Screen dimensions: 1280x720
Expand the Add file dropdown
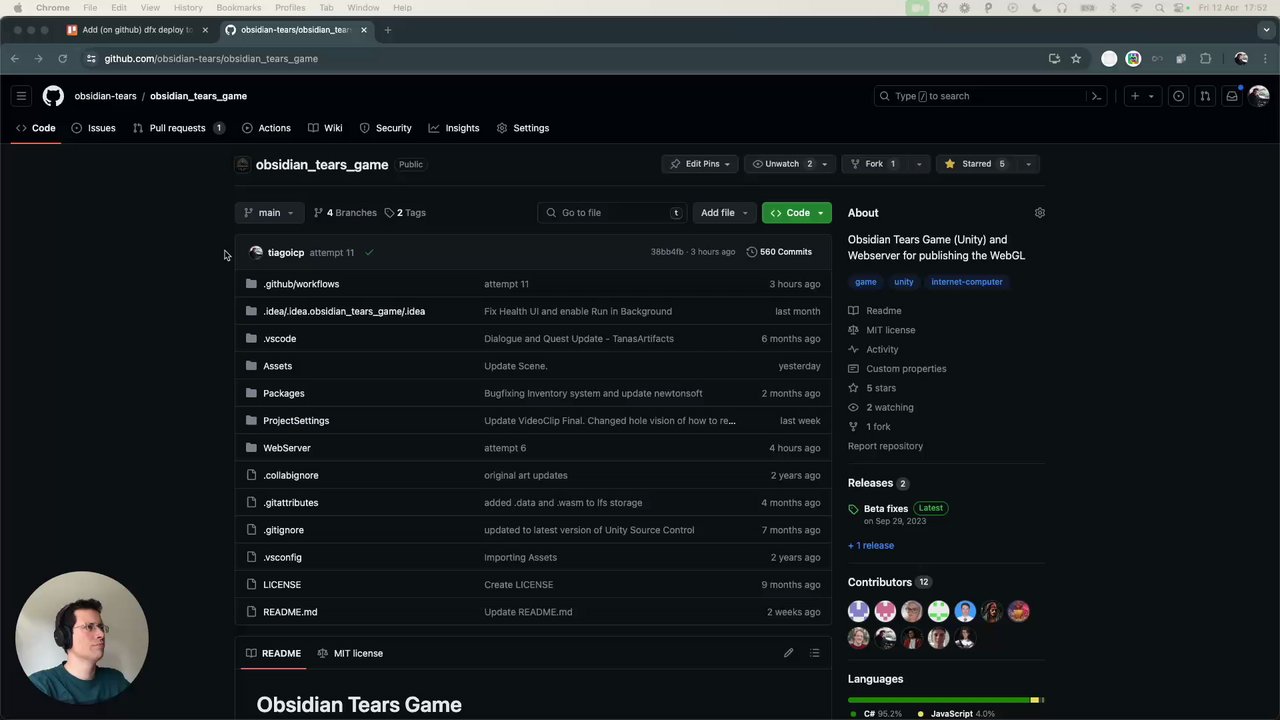(x=724, y=213)
